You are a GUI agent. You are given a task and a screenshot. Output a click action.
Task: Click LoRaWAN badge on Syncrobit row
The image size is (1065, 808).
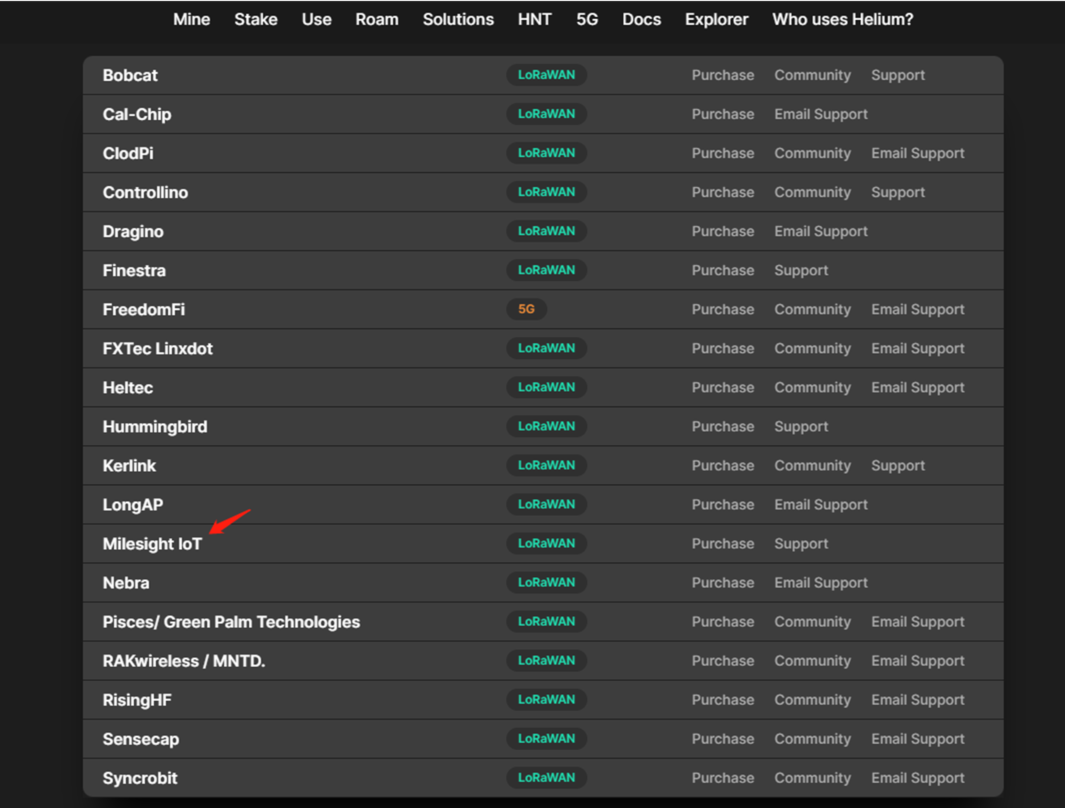click(x=547, y=777)
